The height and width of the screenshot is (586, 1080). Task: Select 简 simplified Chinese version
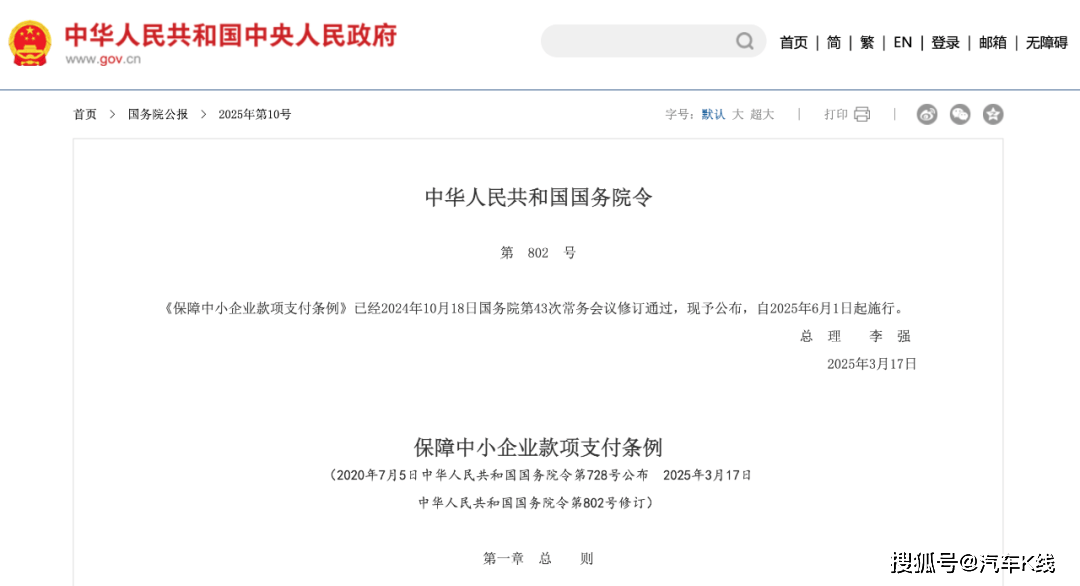[x=833, y=42]
